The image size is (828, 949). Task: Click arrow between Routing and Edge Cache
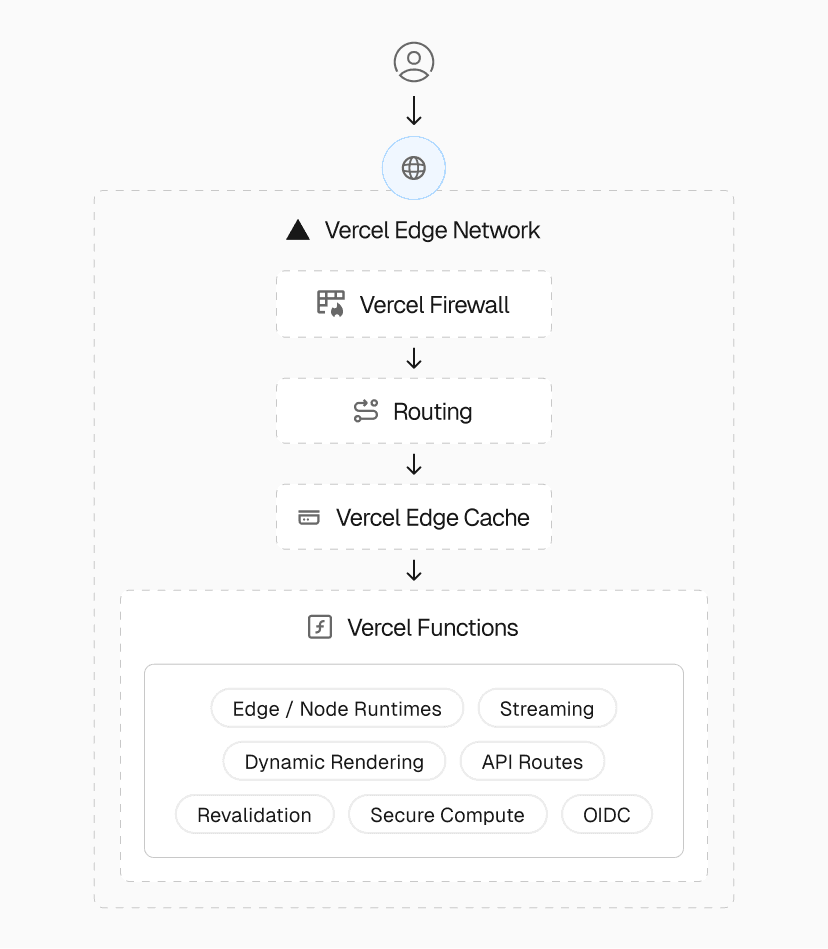coord(413,465)
